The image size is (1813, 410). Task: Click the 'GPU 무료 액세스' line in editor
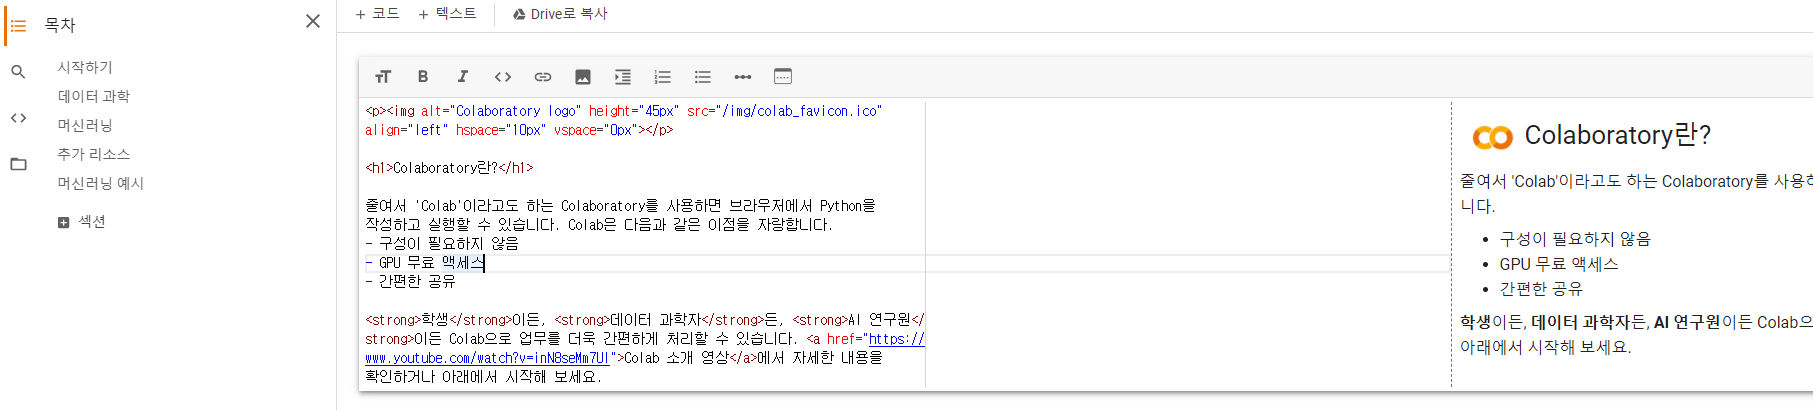(x=425, y=263)
